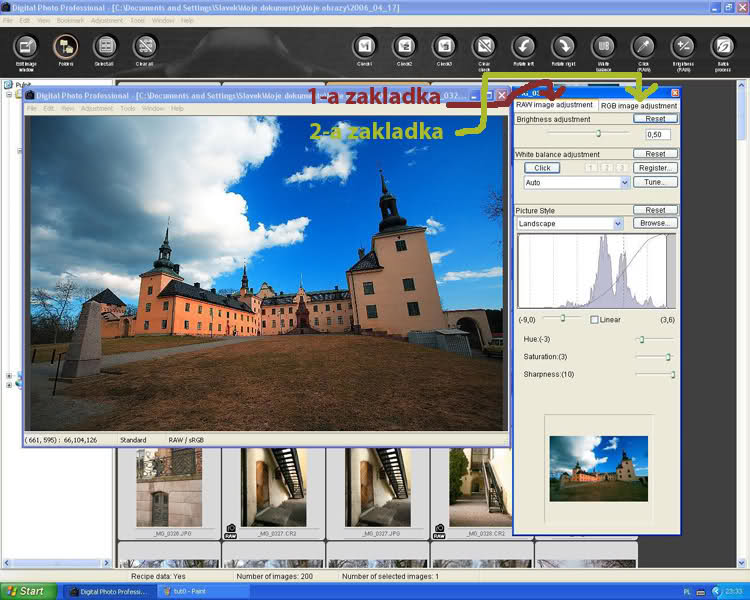
Task: Click the Clear check toolbar icon
Action: tap(484, 47)
